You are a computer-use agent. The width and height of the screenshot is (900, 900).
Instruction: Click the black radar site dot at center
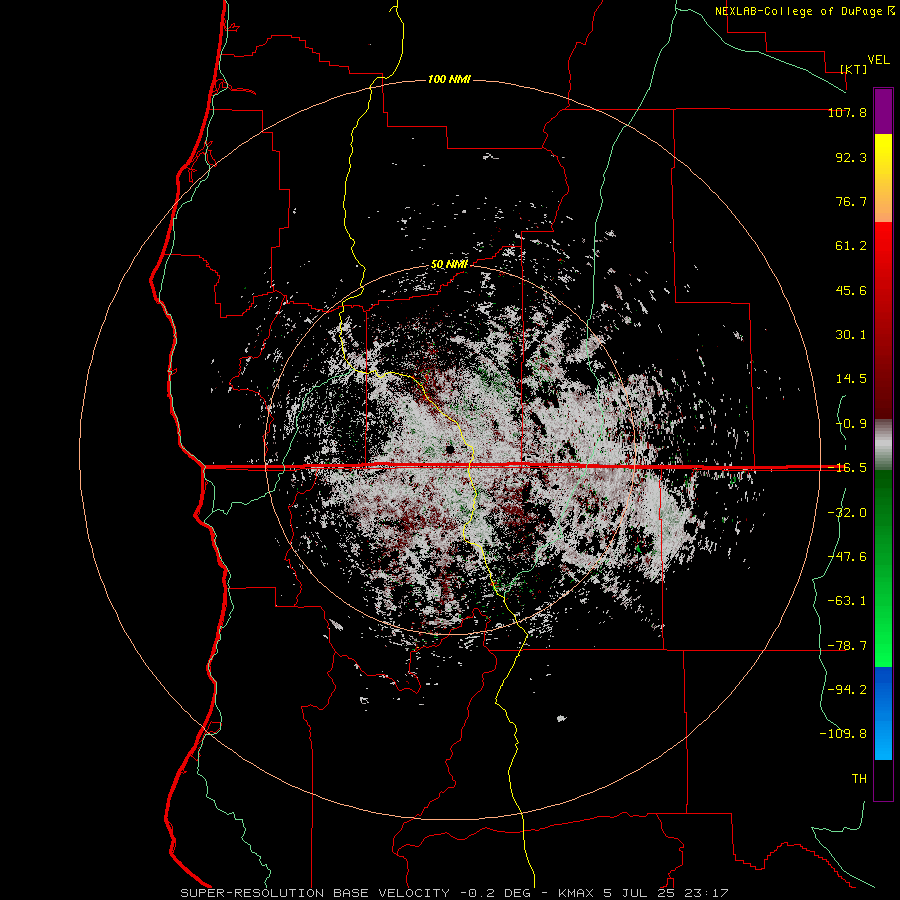[450, 449]
